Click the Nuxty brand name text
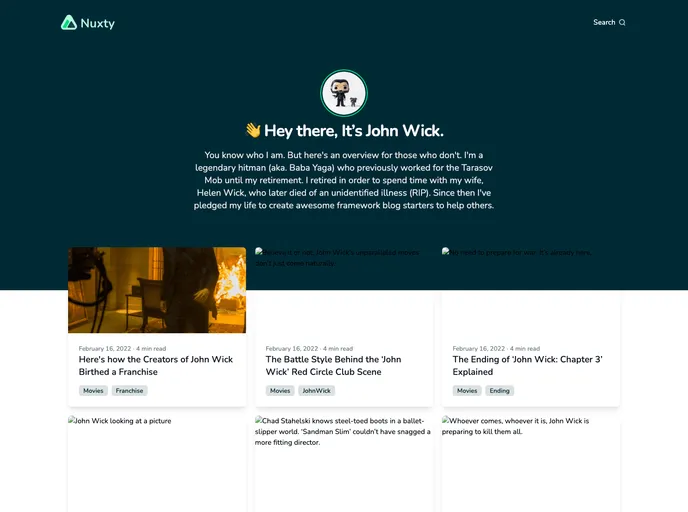 [98, 23]
